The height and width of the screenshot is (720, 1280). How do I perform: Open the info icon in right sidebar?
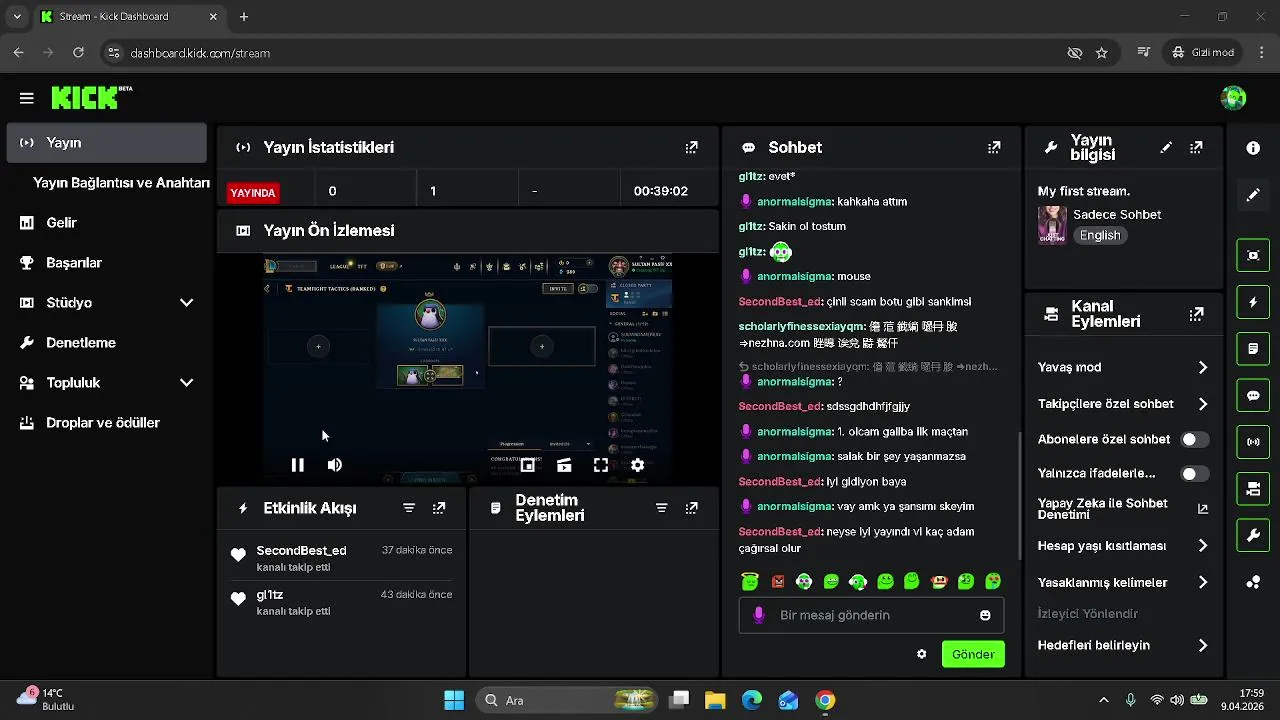[x=1253, y=148]
